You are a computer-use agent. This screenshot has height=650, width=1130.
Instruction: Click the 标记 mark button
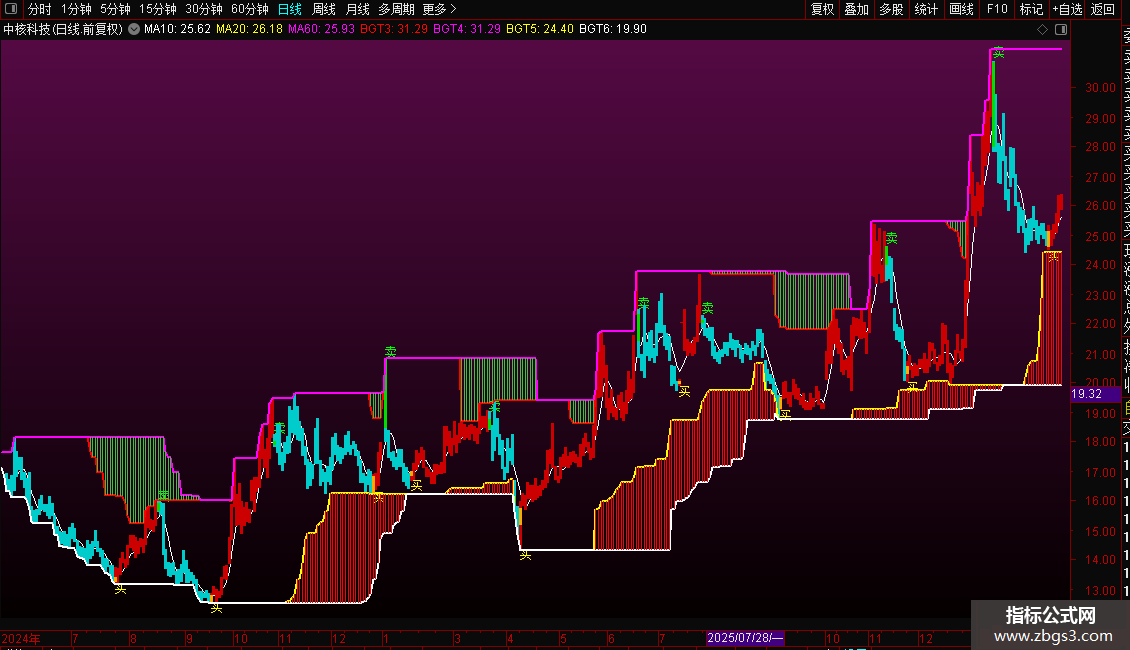pyautogui.click(x=1031, y=9)
